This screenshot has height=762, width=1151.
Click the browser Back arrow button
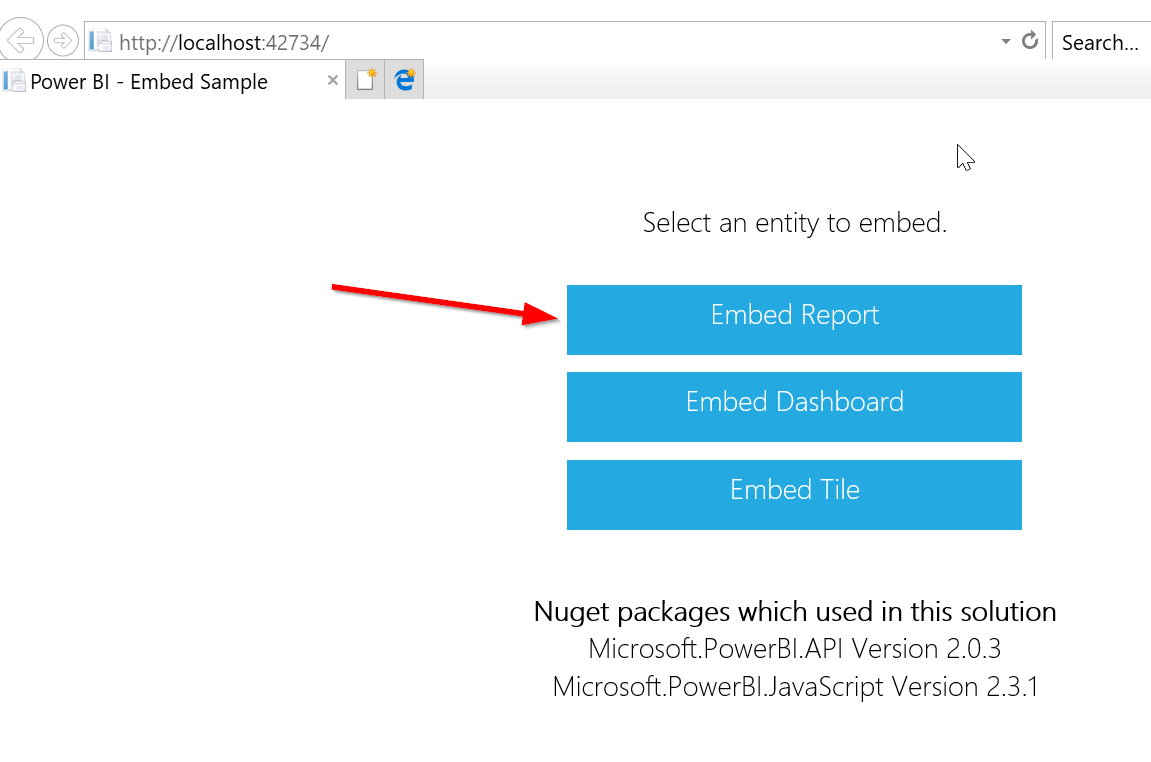(x=21, y=41)
